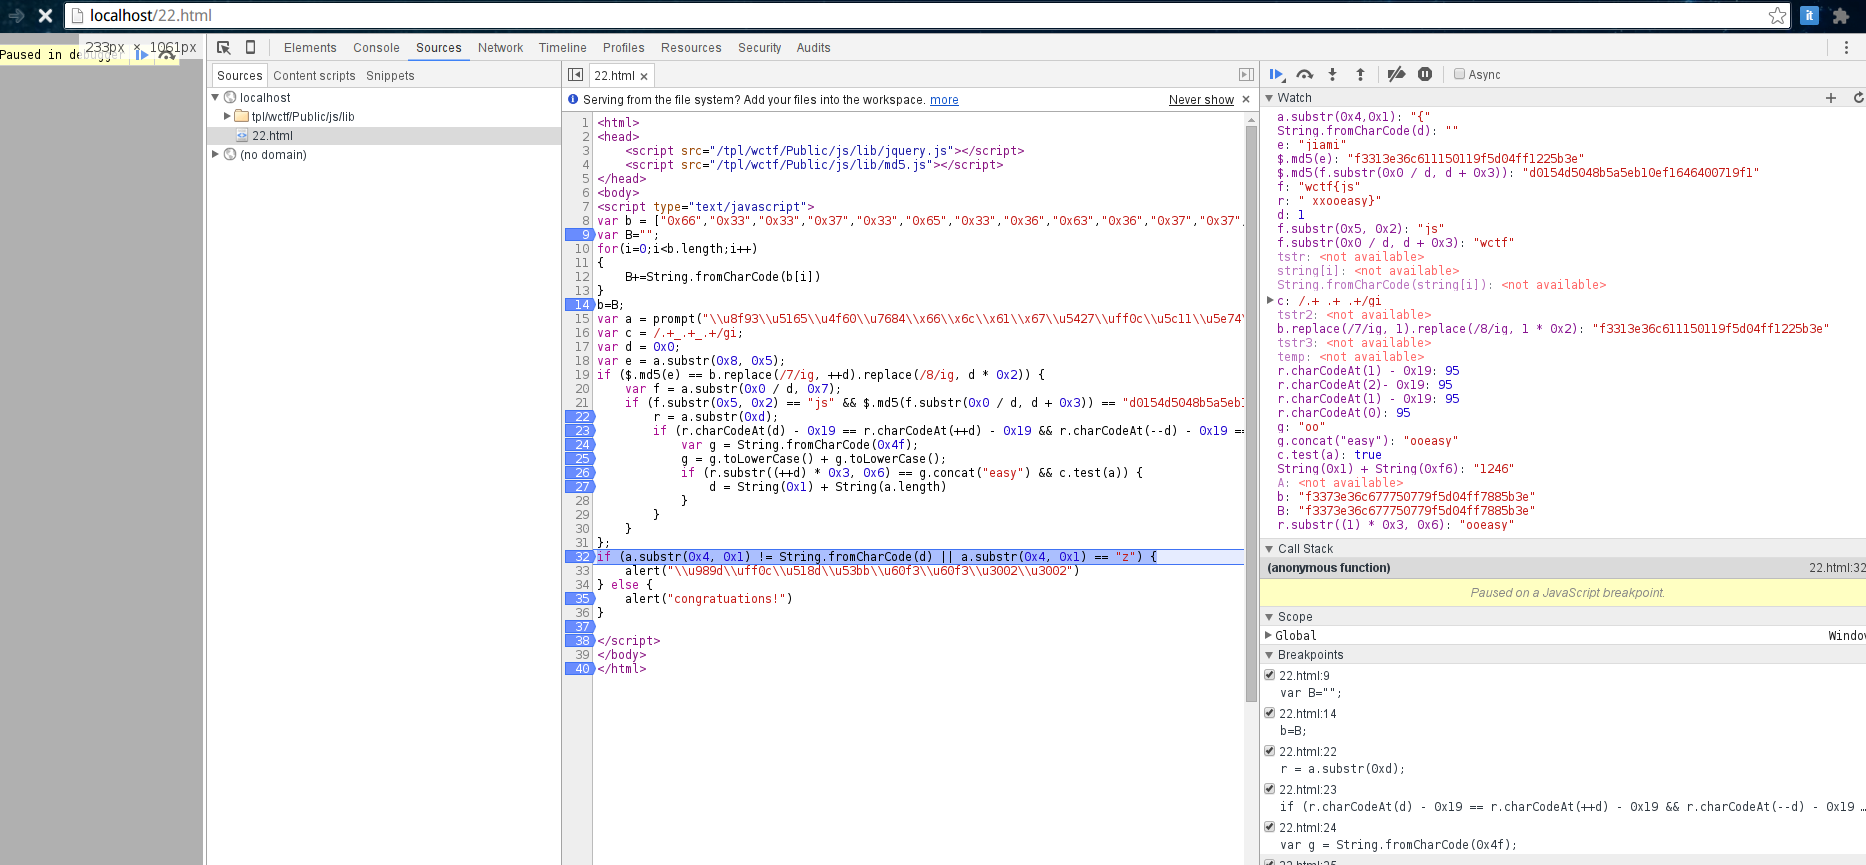
Task: Bookmark this page with star
Action: click(x=1777, y=15)
